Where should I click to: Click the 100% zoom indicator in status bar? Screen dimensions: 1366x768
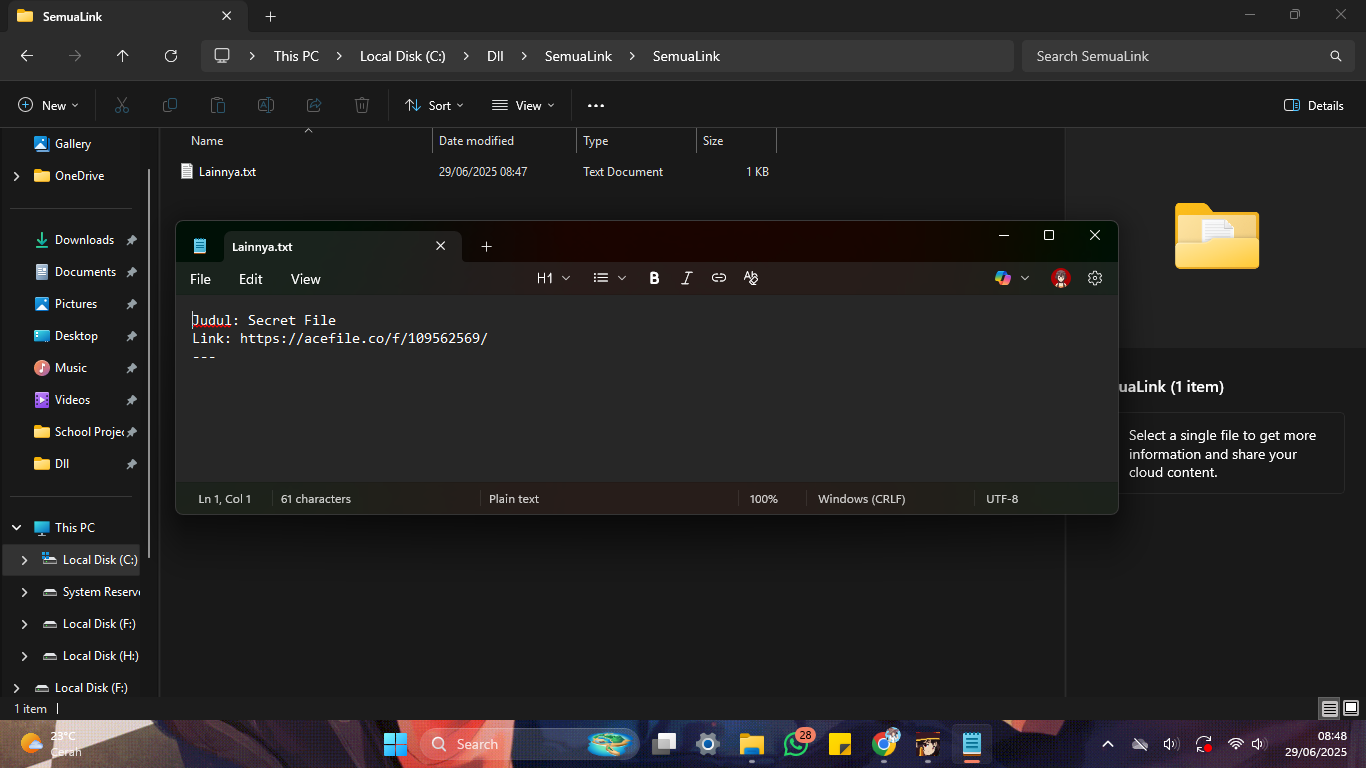point(764,498)
